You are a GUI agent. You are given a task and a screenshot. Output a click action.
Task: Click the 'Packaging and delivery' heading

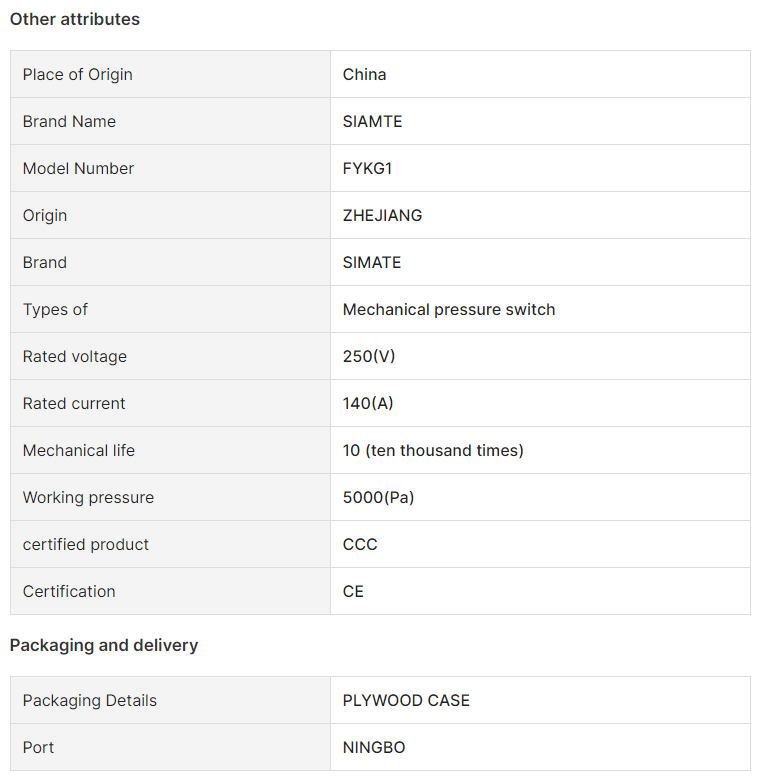(104, 646)
